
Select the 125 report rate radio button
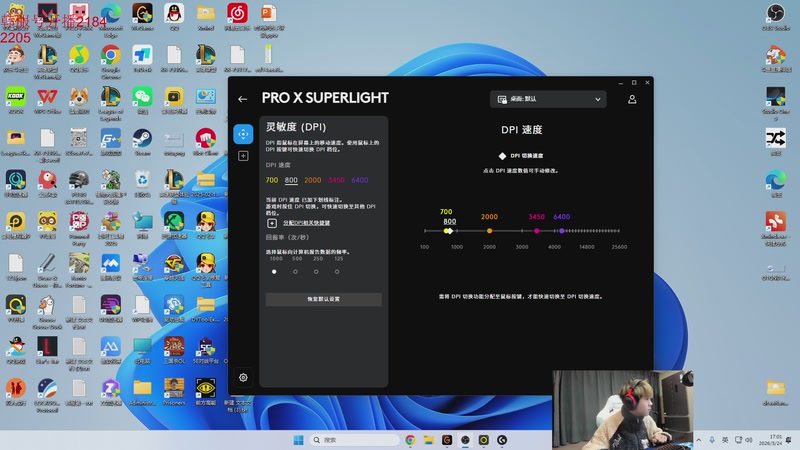click(337, 272)
